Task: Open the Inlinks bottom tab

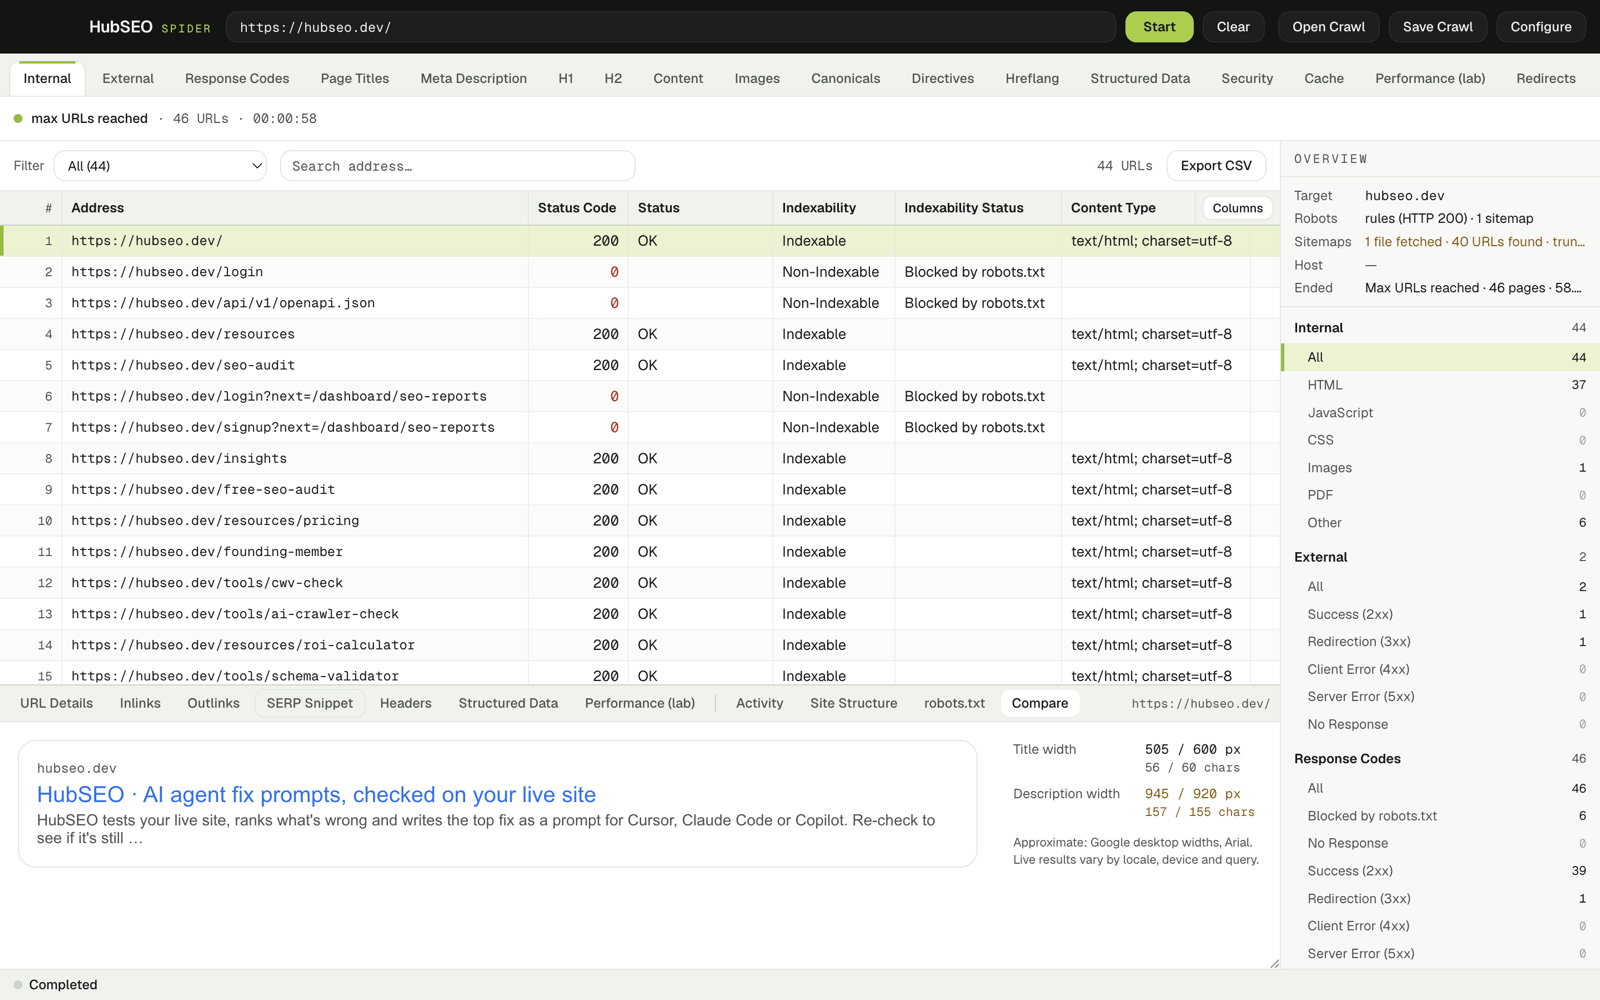Action: [x=140, y=703]
